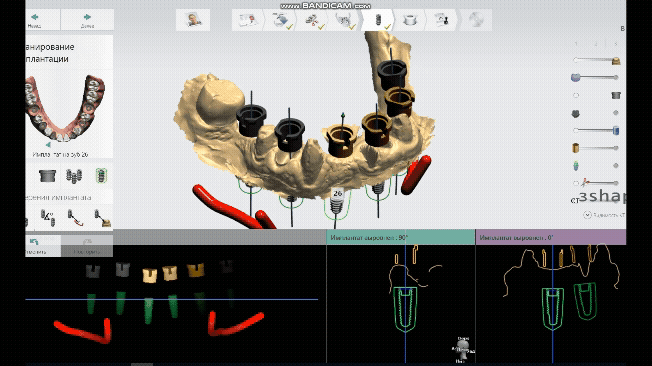Click the blue cylinder icon on slider
The height and width of the screenshot is (366, 652).
click(x=616, y=130)
